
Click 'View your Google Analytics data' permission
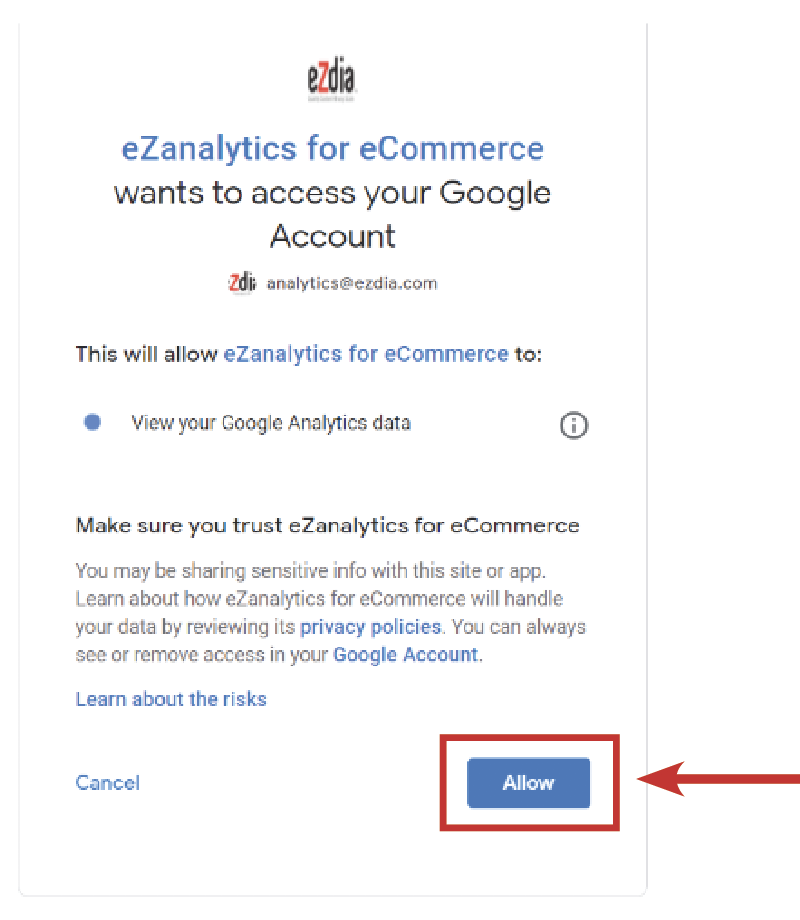coord(271,422)
